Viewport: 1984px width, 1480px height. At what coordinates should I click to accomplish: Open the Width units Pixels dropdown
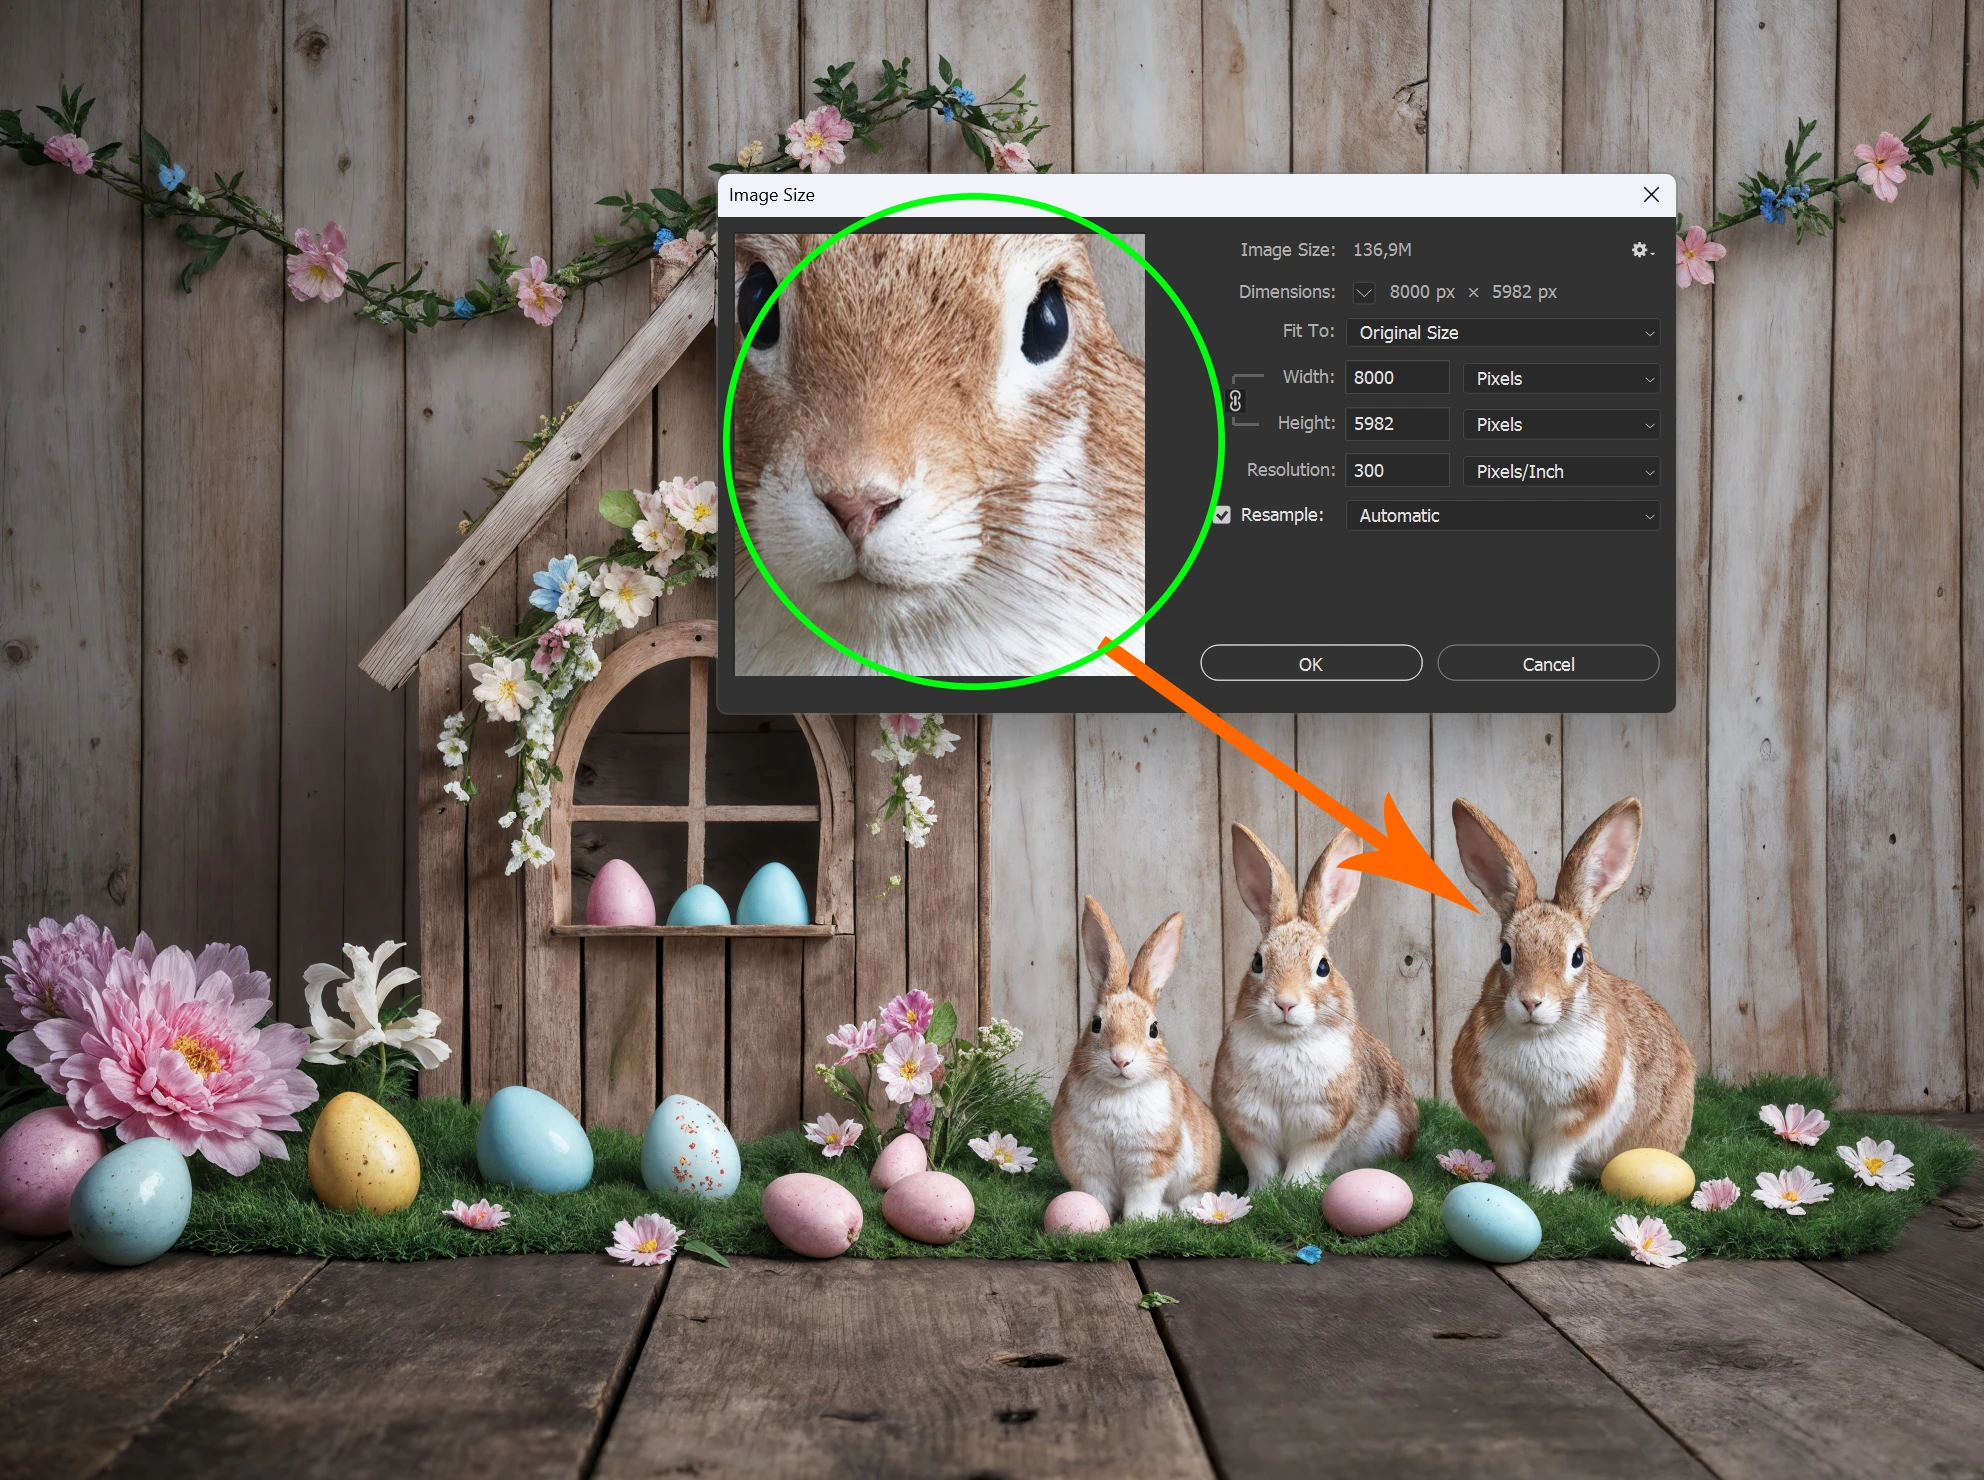(x=1560, y=378)
